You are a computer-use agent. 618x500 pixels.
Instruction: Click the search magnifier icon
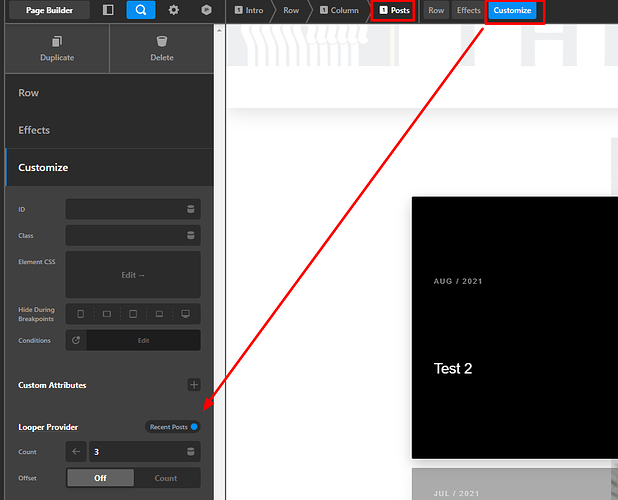click(140, 10)
